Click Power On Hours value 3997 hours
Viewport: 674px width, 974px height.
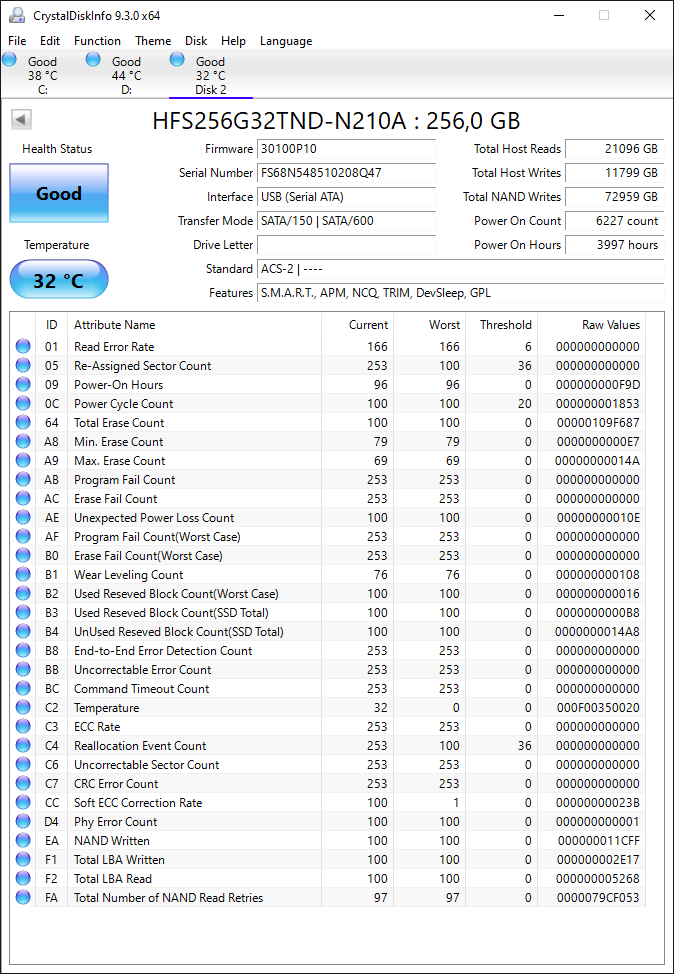[614, 245]
